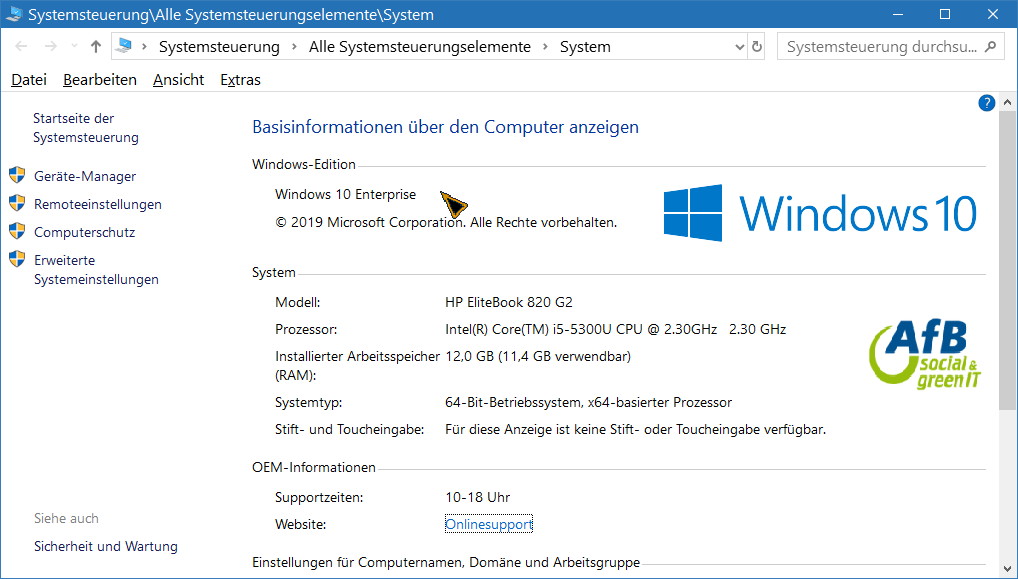Image resolution: width=1018 pixels, height=579 pixels.
Task: Expand chevron before Systemsteuerung breadcrumb
Action: 144,47
